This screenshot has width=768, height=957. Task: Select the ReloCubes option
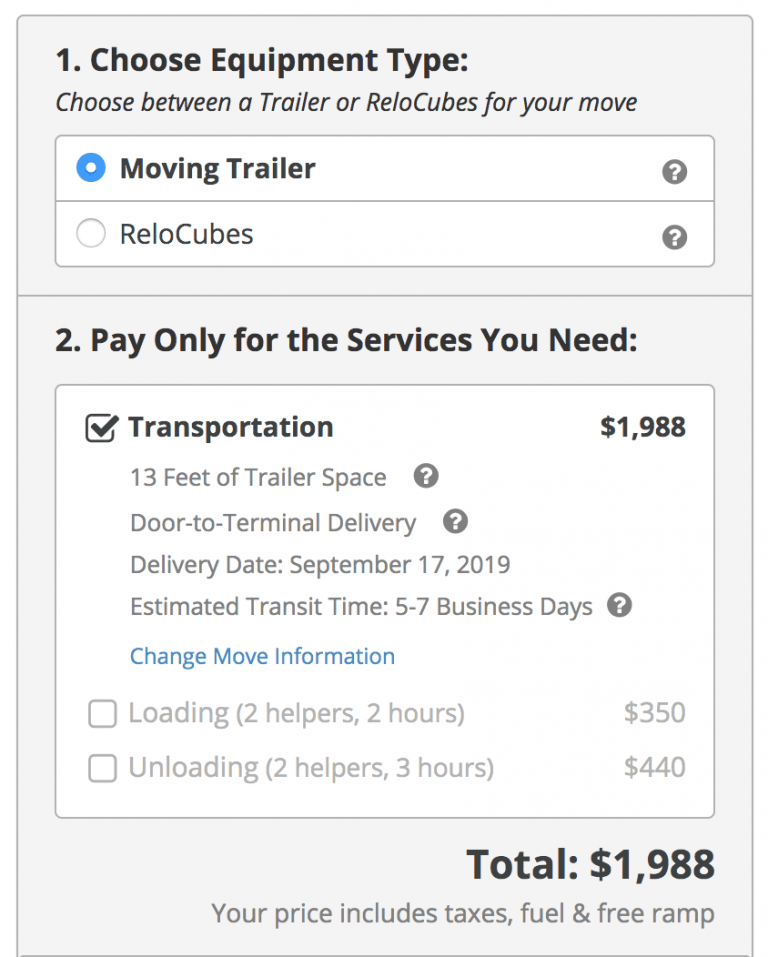pos(91,233)
